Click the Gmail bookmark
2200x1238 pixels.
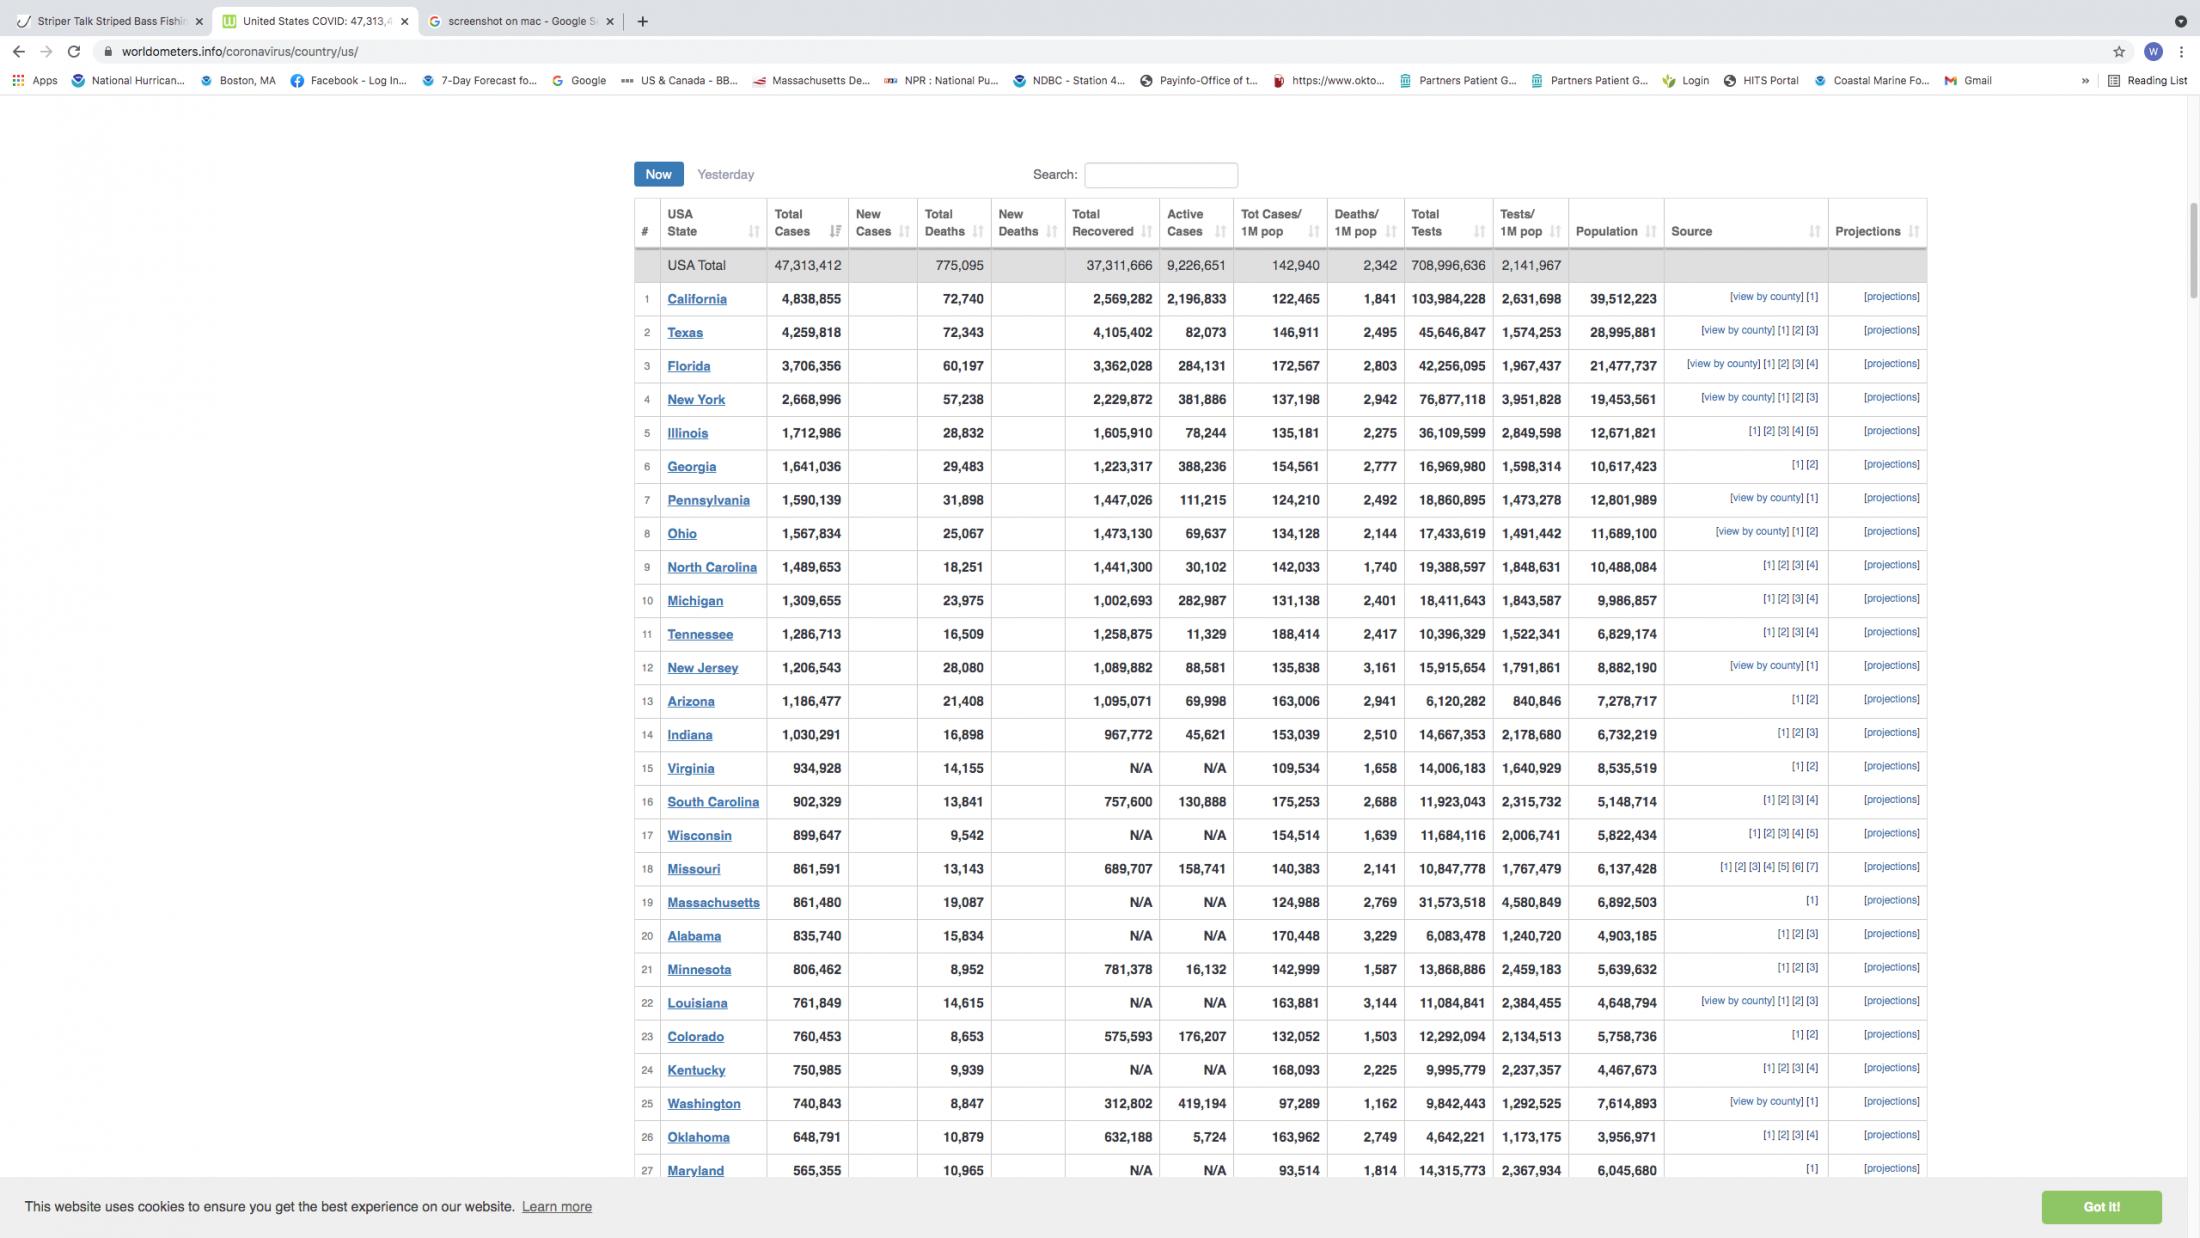(x=1967, y=80)
